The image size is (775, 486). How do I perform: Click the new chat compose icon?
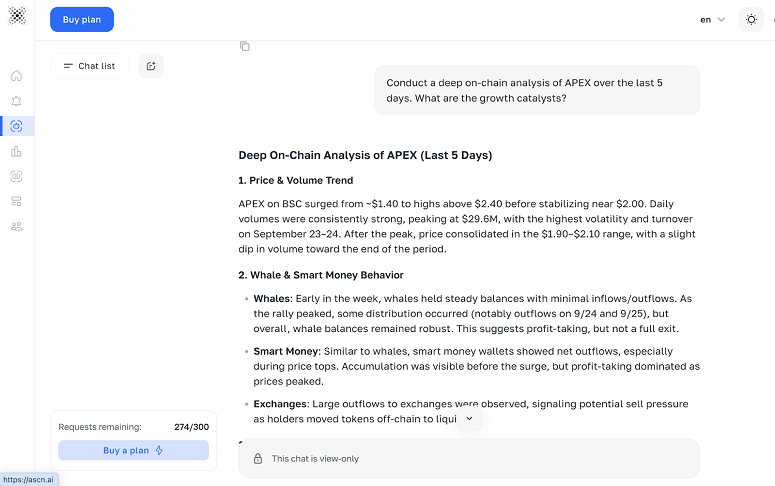(x=151, y=66)
